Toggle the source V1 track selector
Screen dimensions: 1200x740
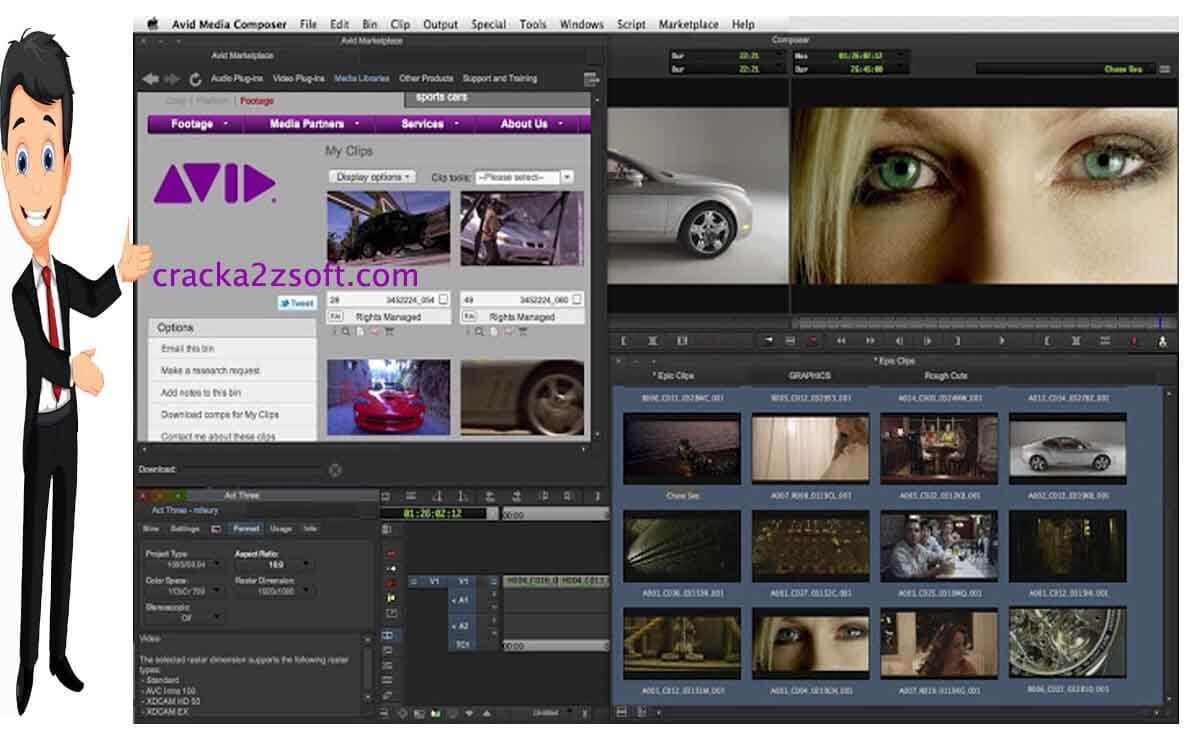(434, 581)
